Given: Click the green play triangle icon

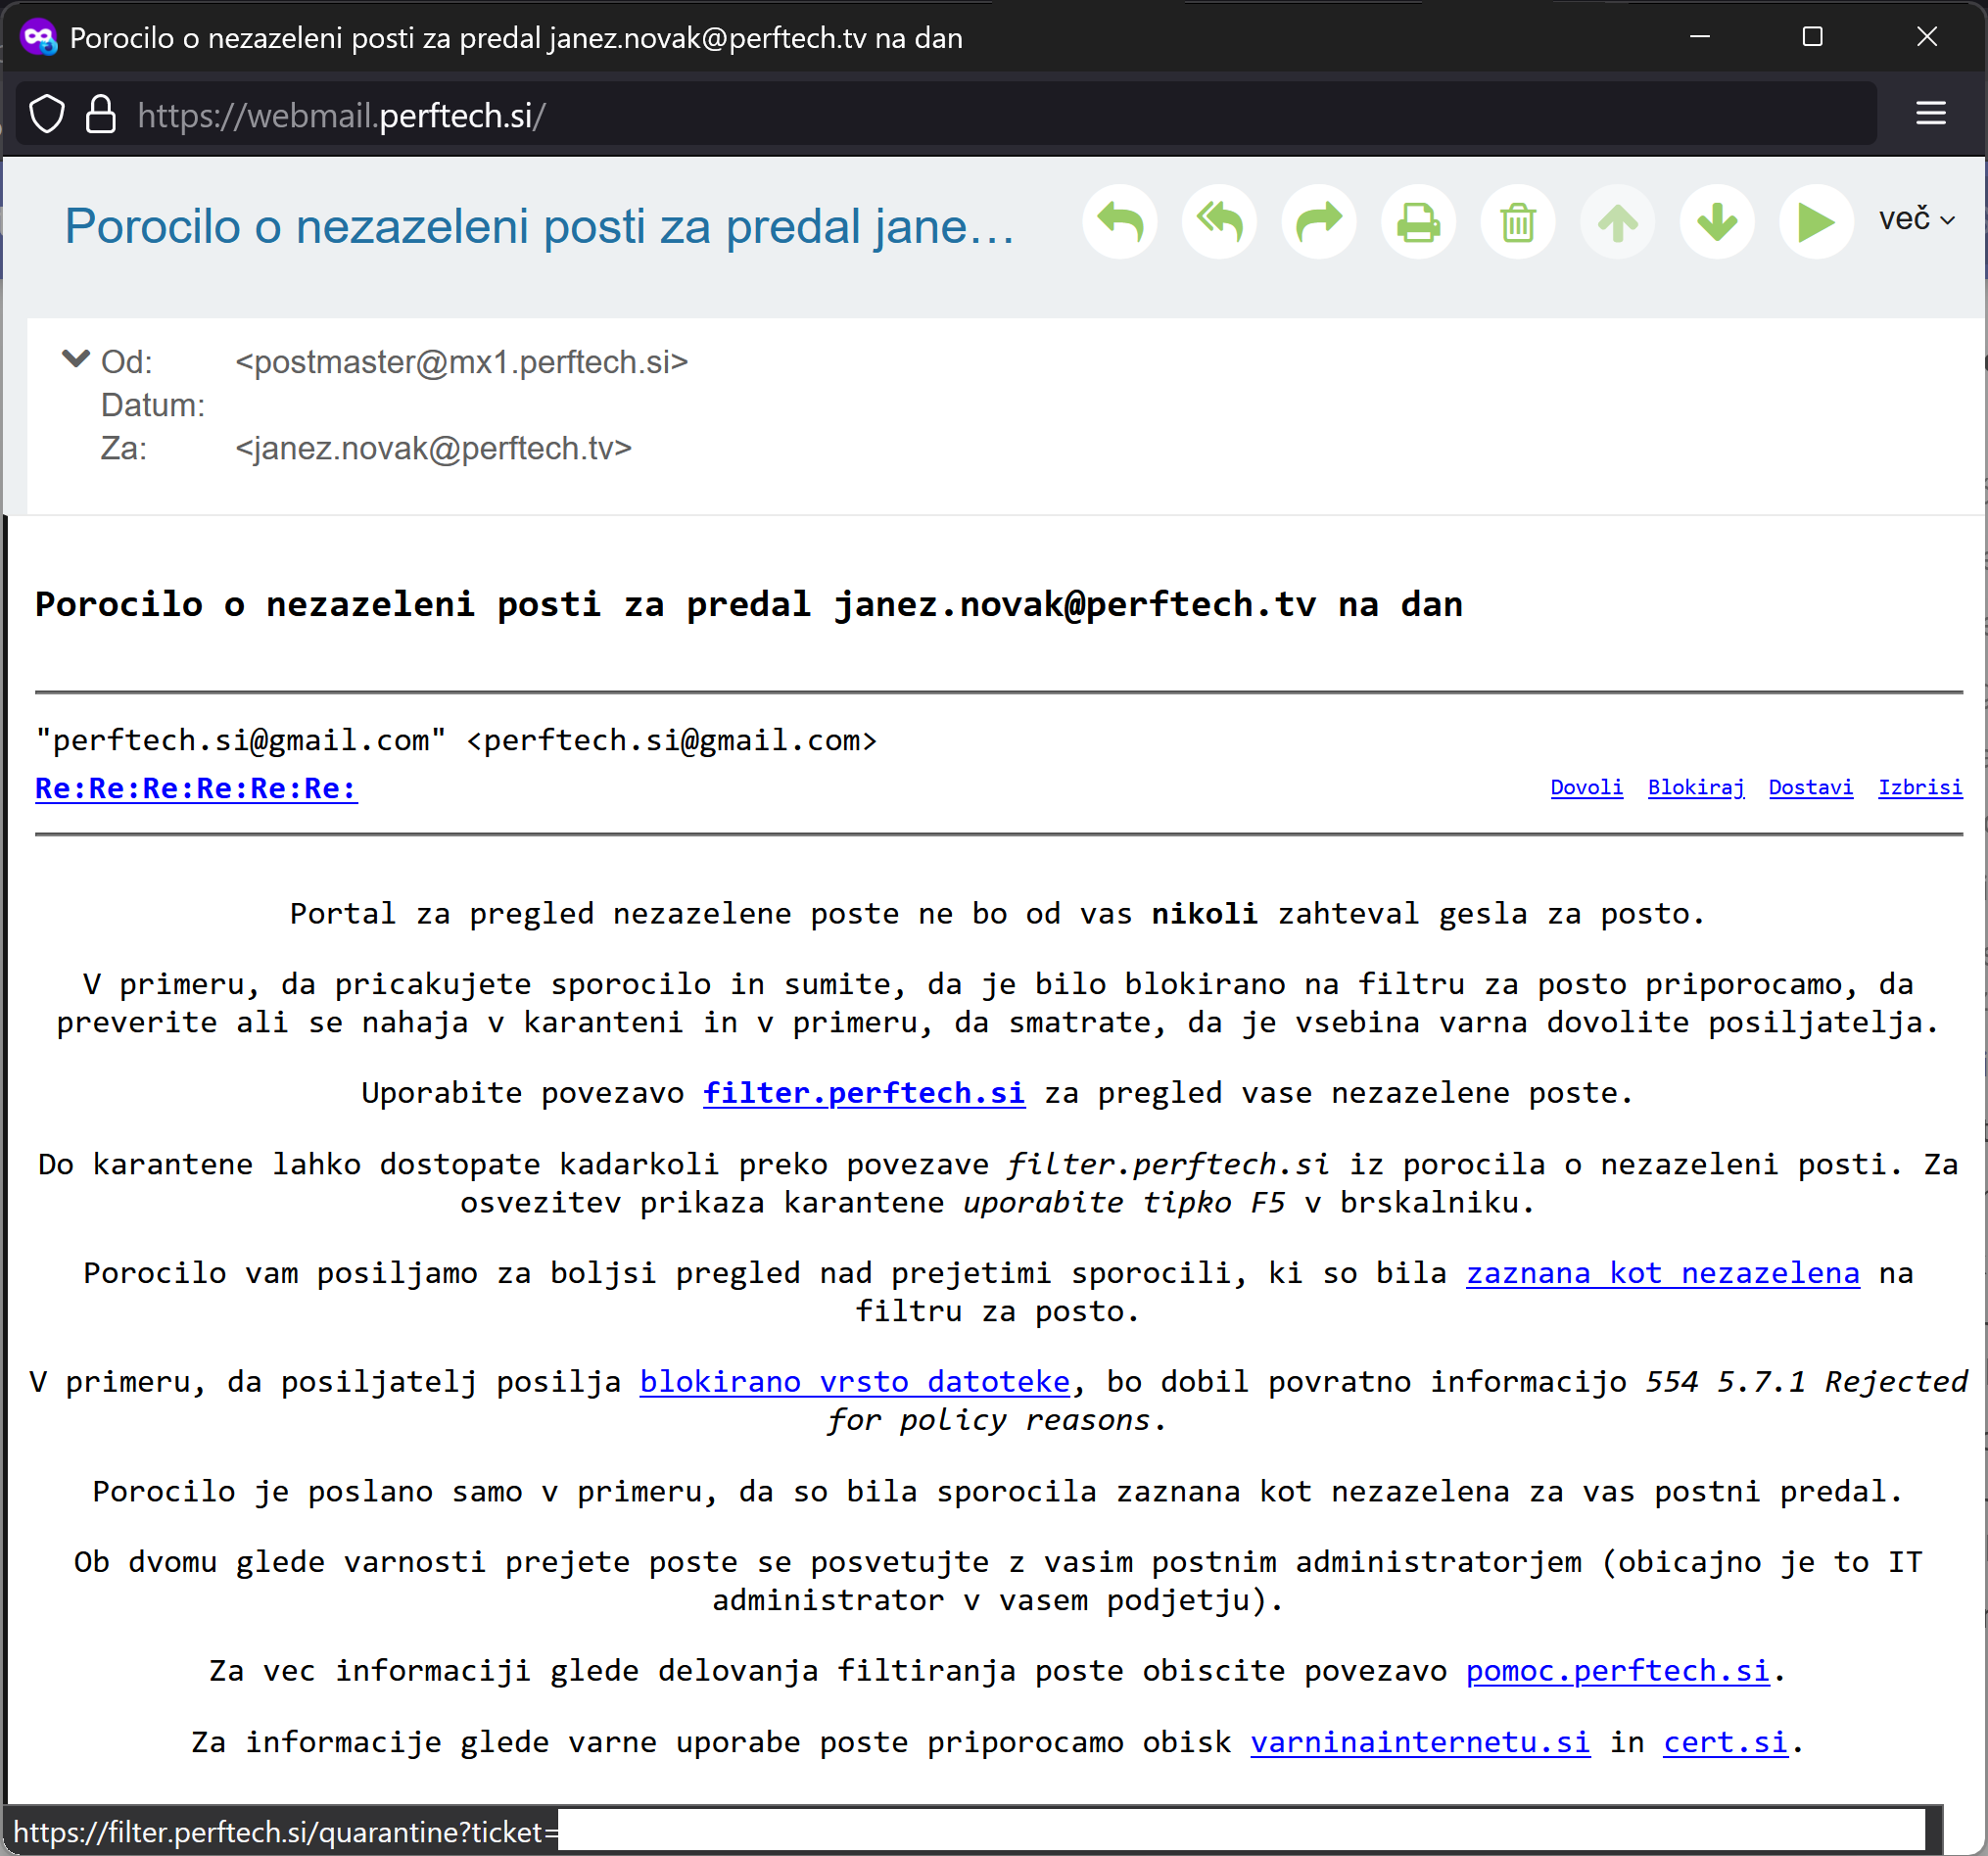Looking at the screenshot, I should 1816,222.
